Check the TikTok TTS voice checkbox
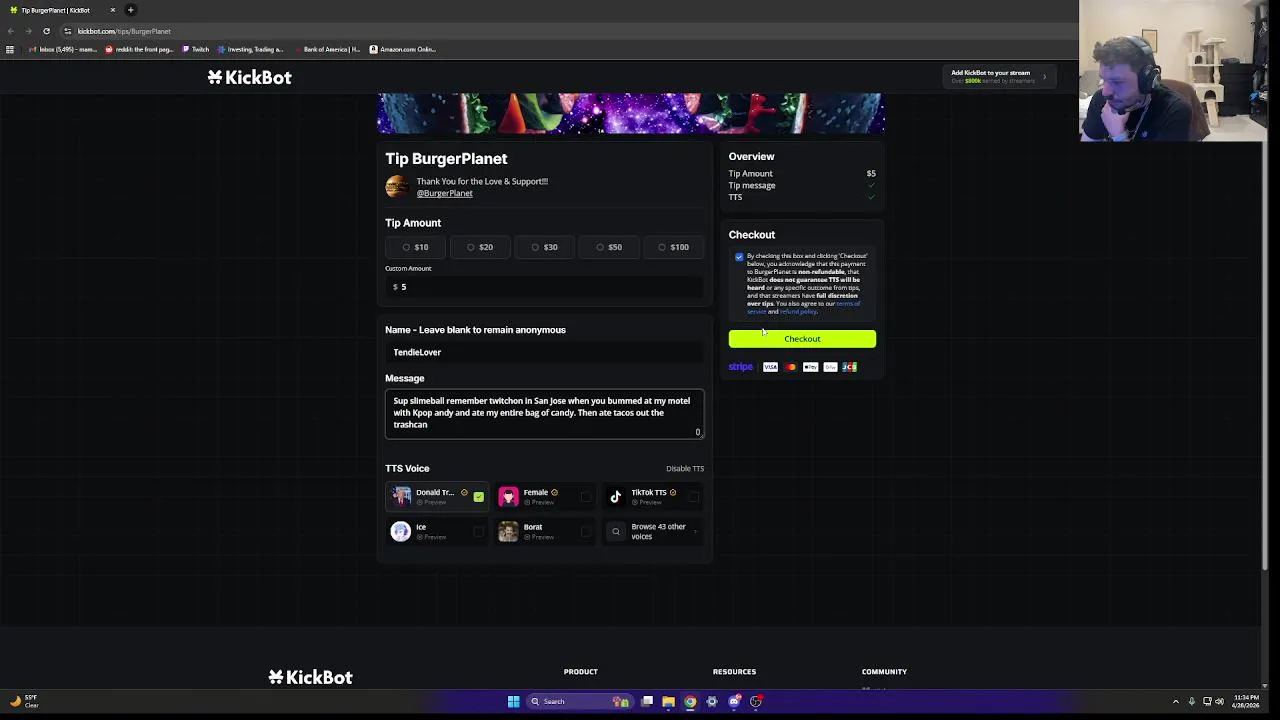 tap(694, 496)
